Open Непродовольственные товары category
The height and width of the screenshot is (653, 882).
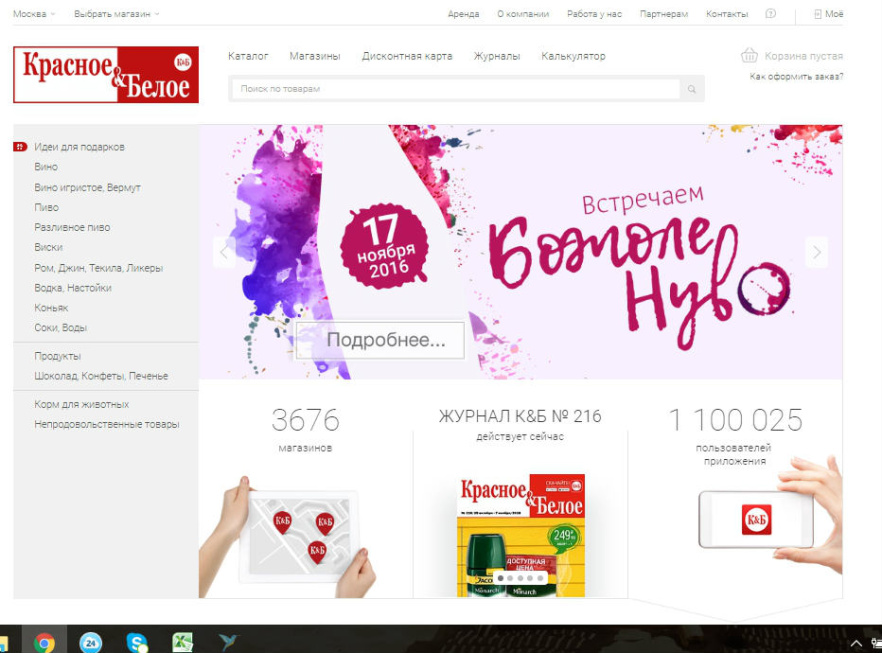[107, 424]
